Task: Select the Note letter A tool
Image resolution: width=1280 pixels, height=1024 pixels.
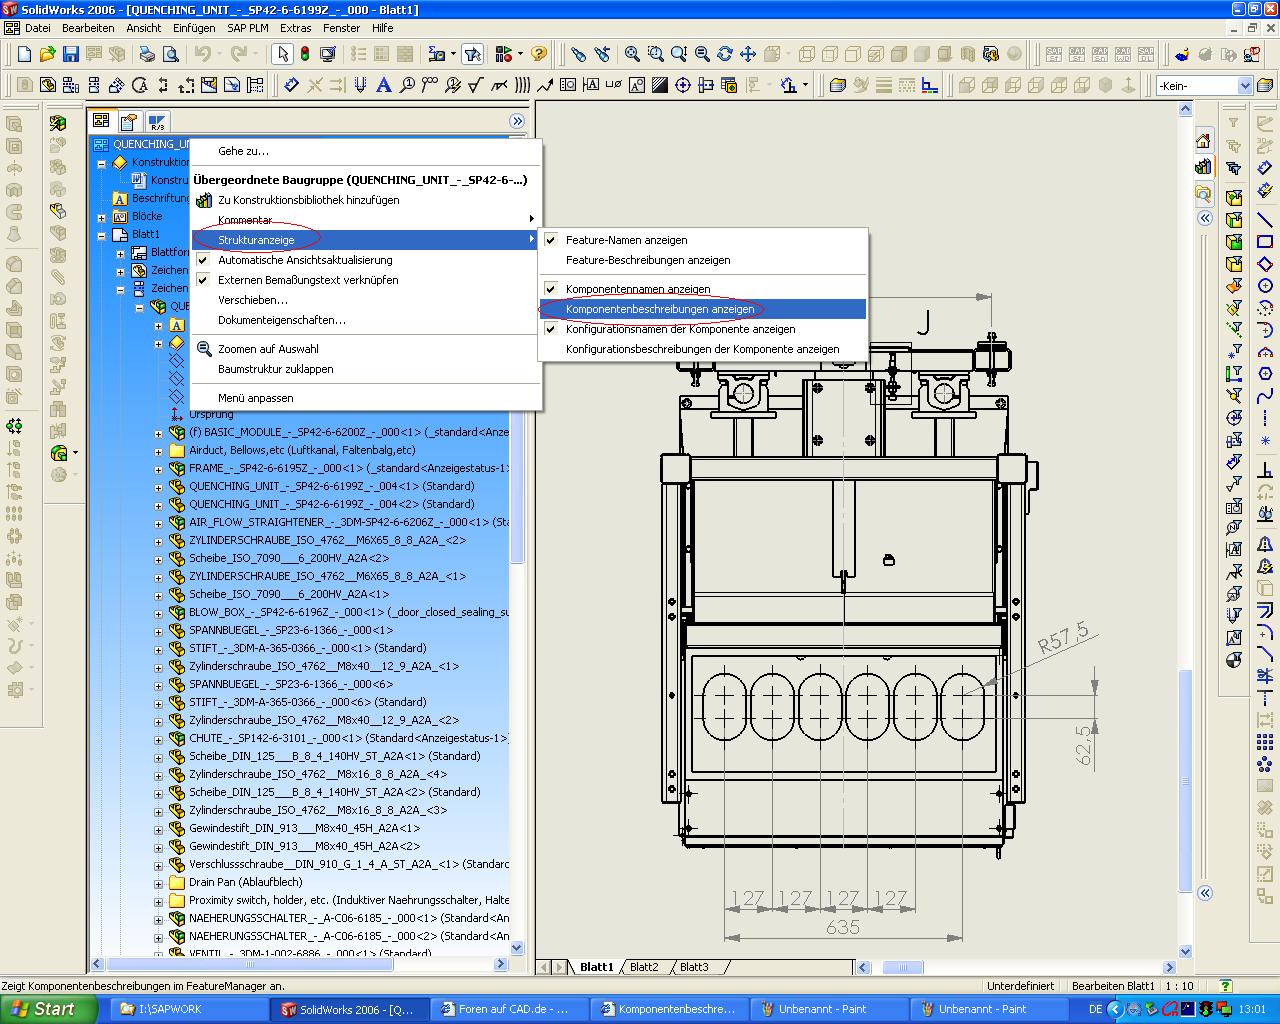Action: [384, 86]
